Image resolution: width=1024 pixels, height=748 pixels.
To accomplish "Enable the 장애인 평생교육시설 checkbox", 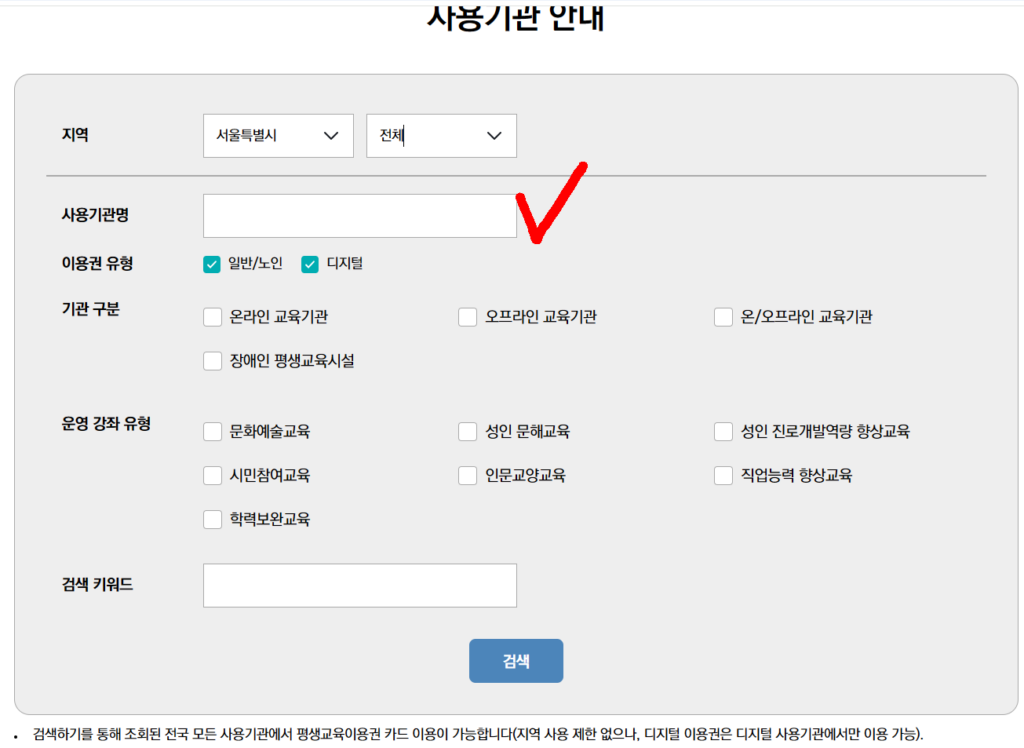I will click(x=212, y=361).
